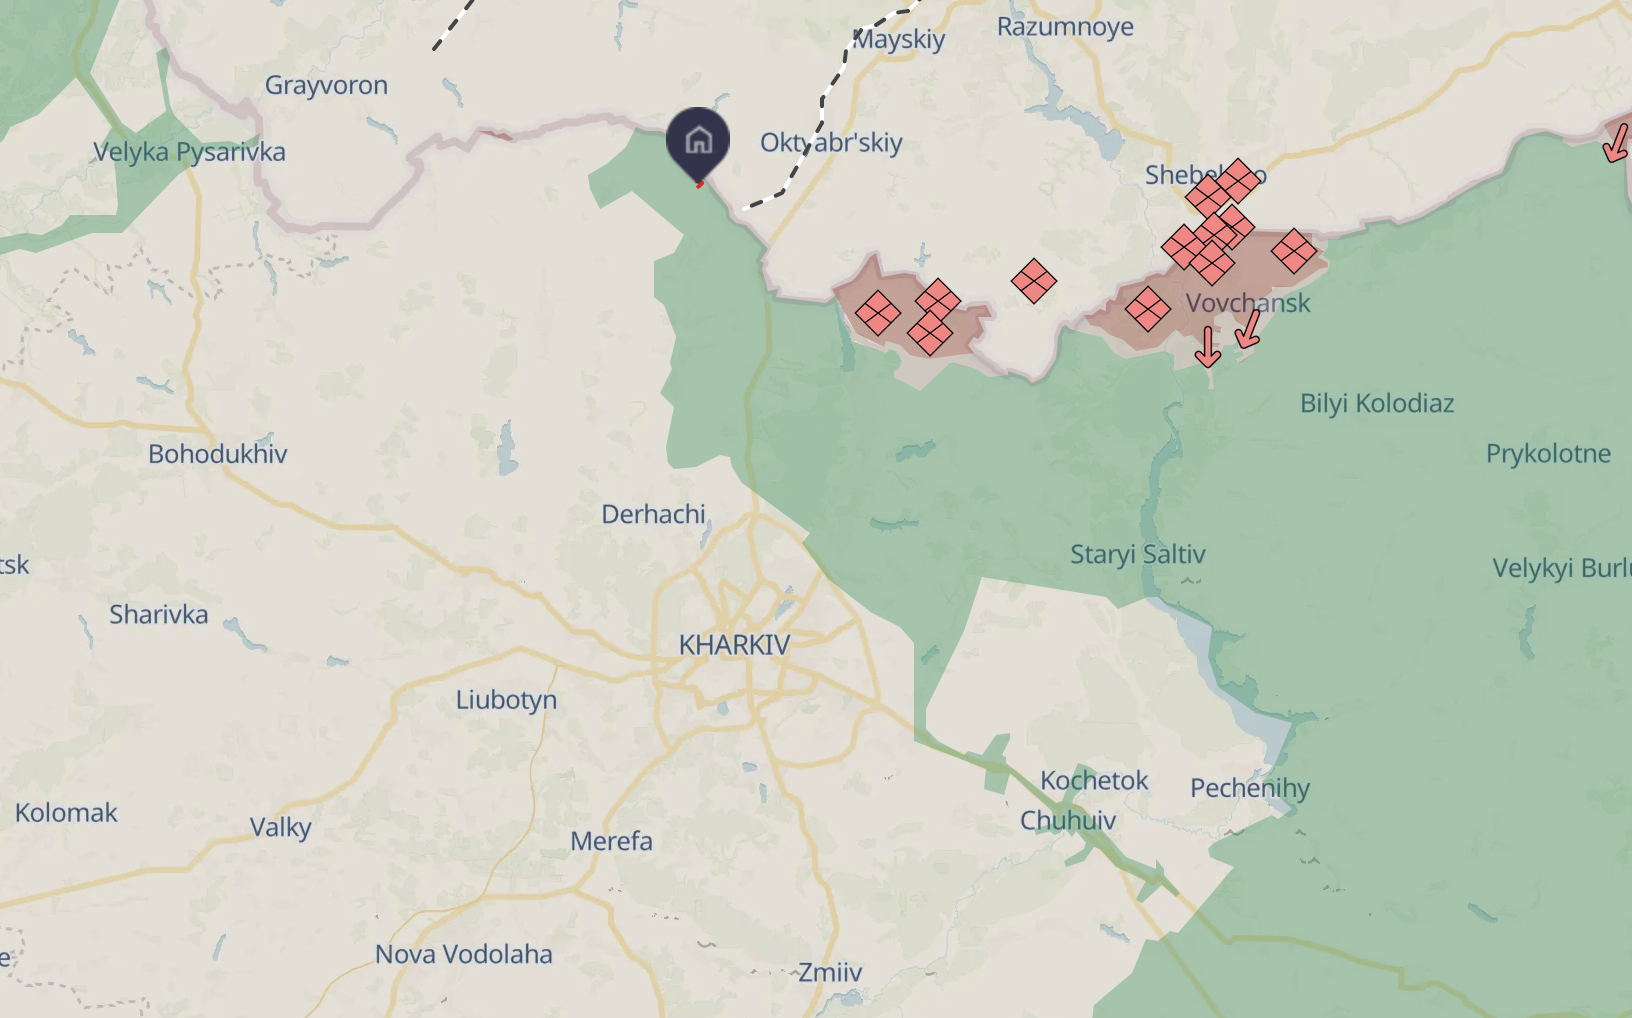This screenshot has height=1018, width=1632.
Task: Select the diamond marker southwest of the Vovchansk label
Action: pyautogui.click(x=1148, y=309)
